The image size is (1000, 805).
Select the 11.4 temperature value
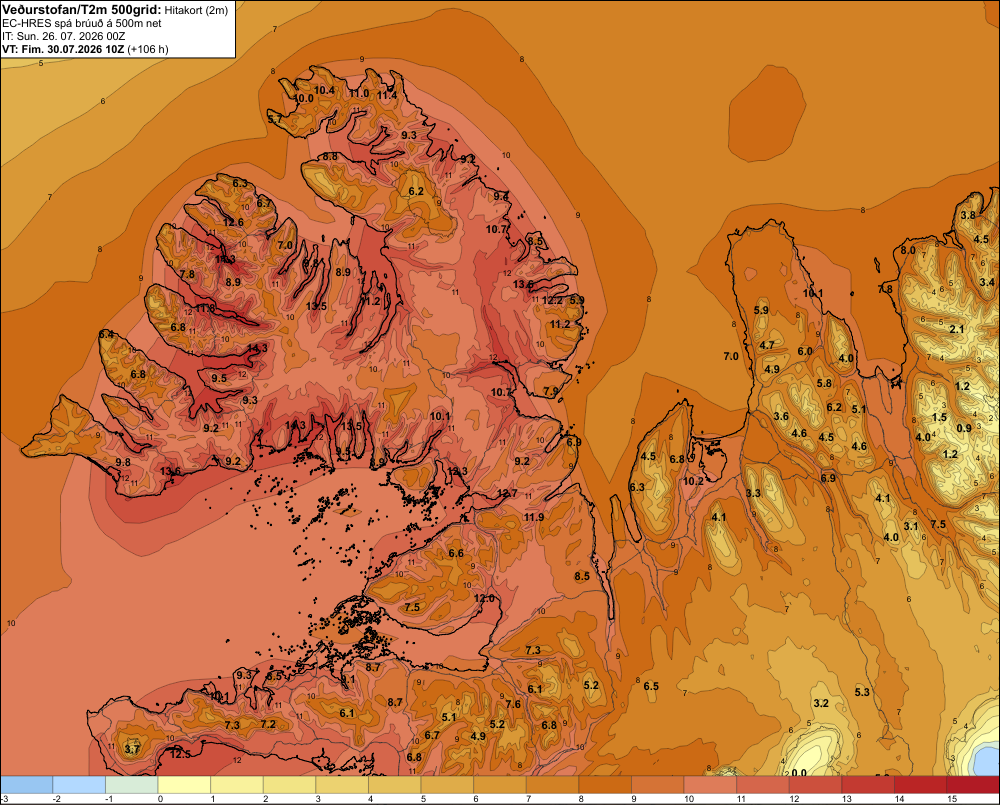386,96
